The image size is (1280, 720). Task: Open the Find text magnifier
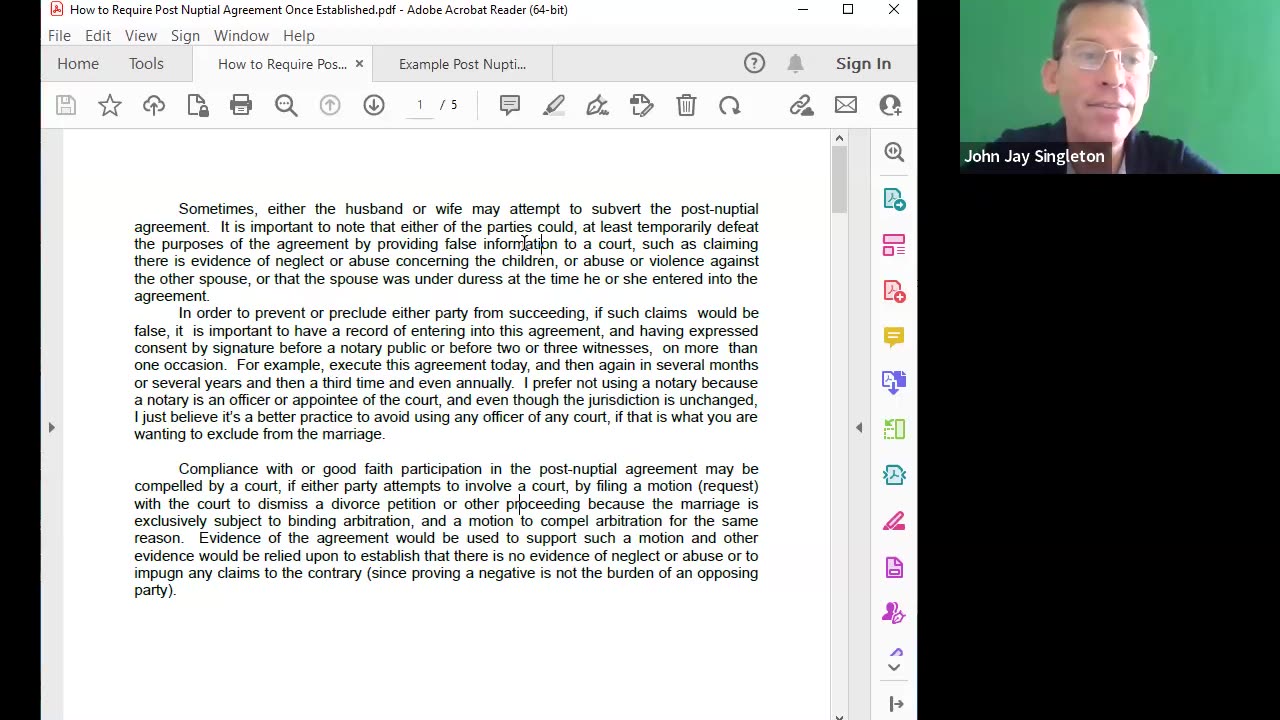pyautogui.click(x=286, y=105)
